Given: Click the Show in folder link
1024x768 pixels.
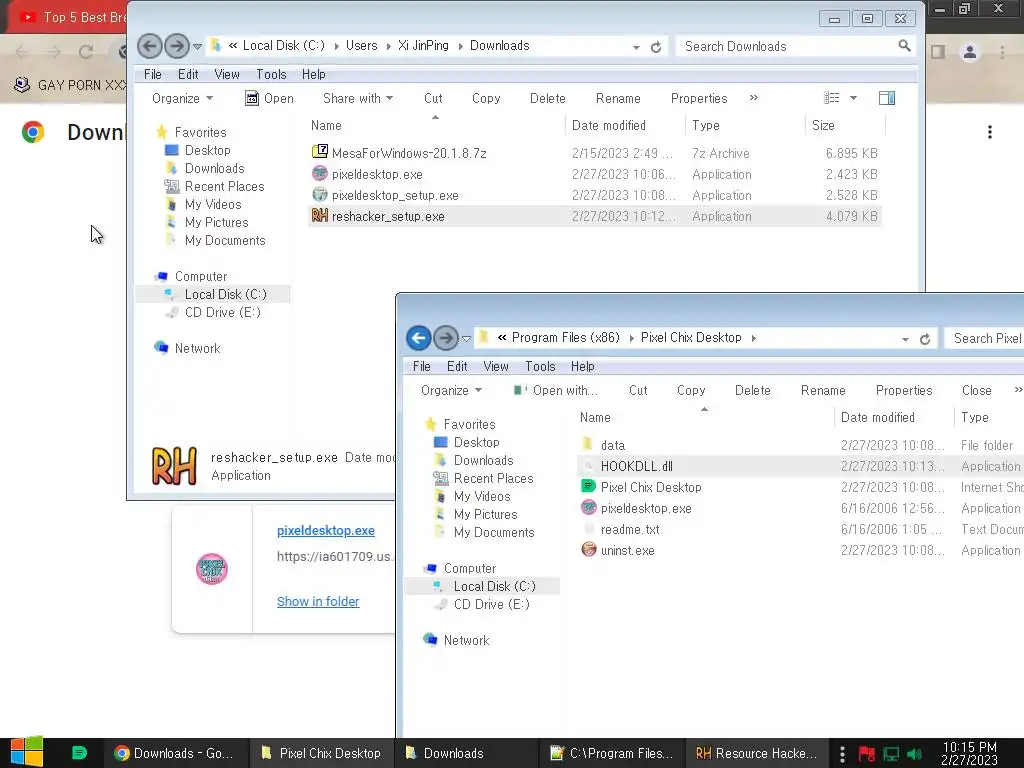Looking at the screenshot, I should tap(318, 601).
